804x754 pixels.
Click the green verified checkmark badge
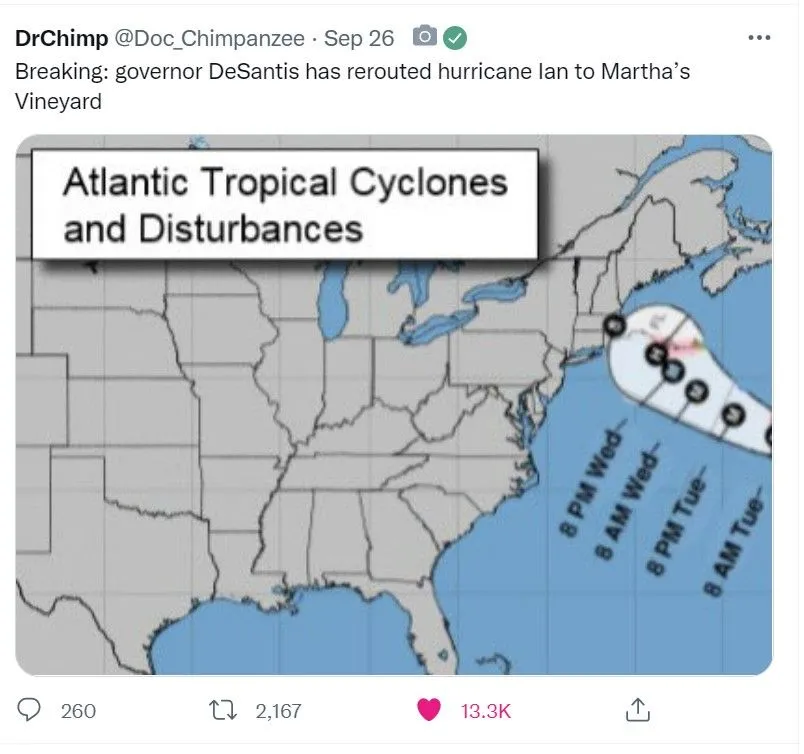pyautogui.click(x=455, y=38)
